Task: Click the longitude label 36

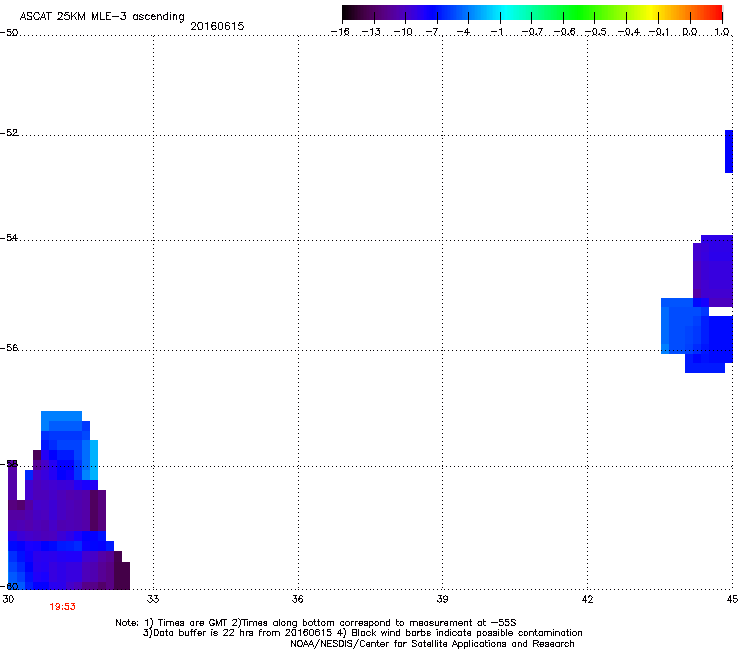Action: click(x=298, y=599)
